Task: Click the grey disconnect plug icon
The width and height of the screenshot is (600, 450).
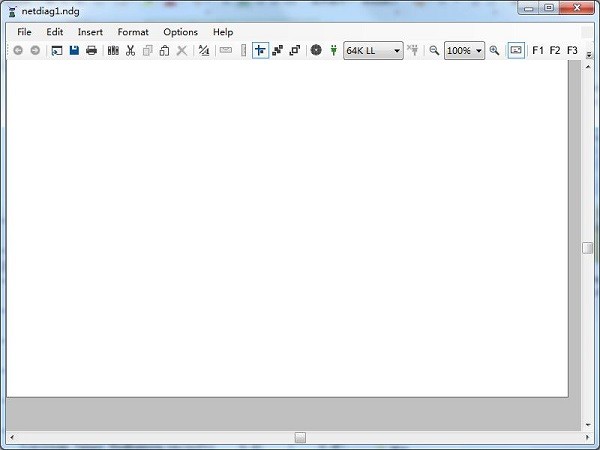Action: pos(413,50)
